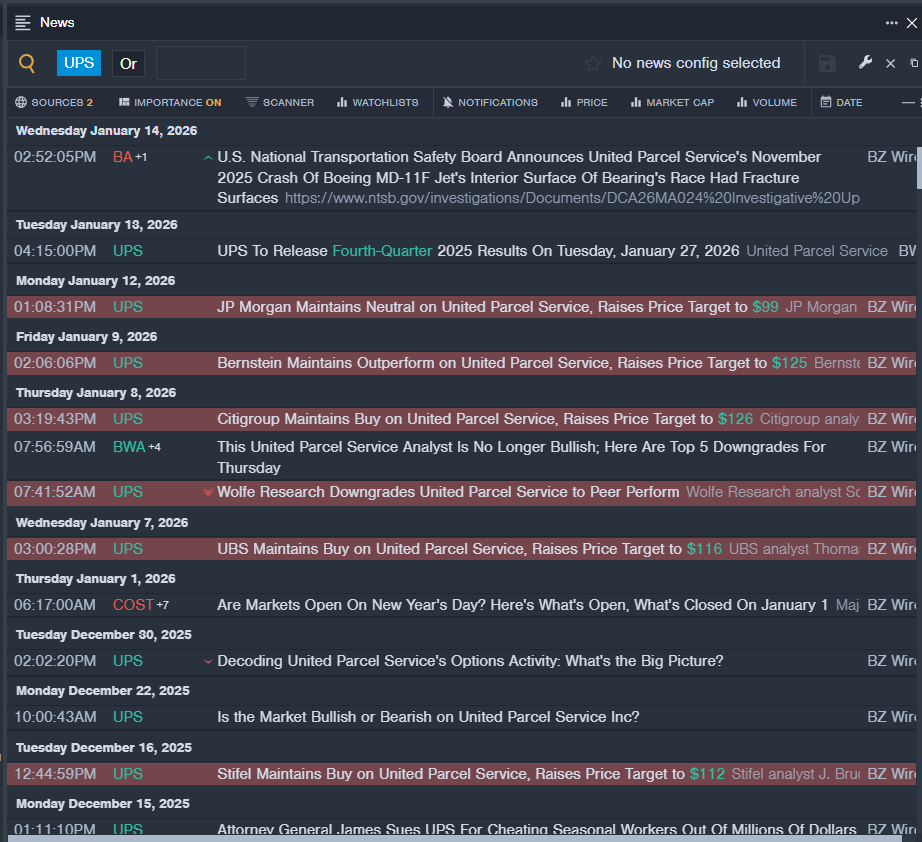This screenshot has width=922, height=842.
Task: Click the News panel menu icon
Action: click(22, 23)
